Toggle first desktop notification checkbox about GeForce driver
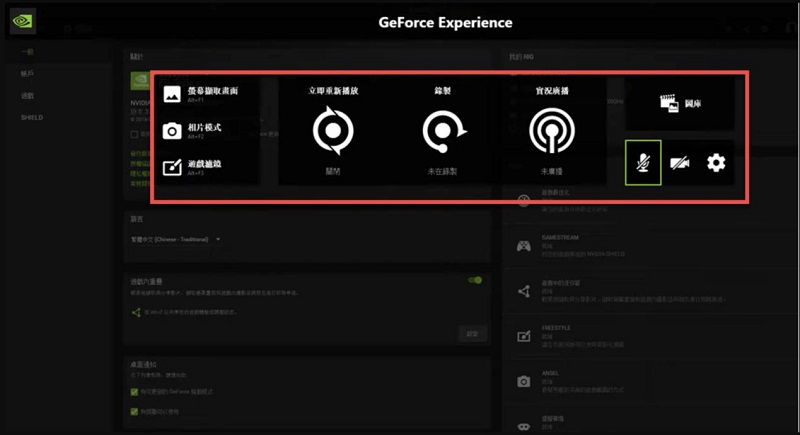This screenshot has width=800, height=435. pos(134,392)
